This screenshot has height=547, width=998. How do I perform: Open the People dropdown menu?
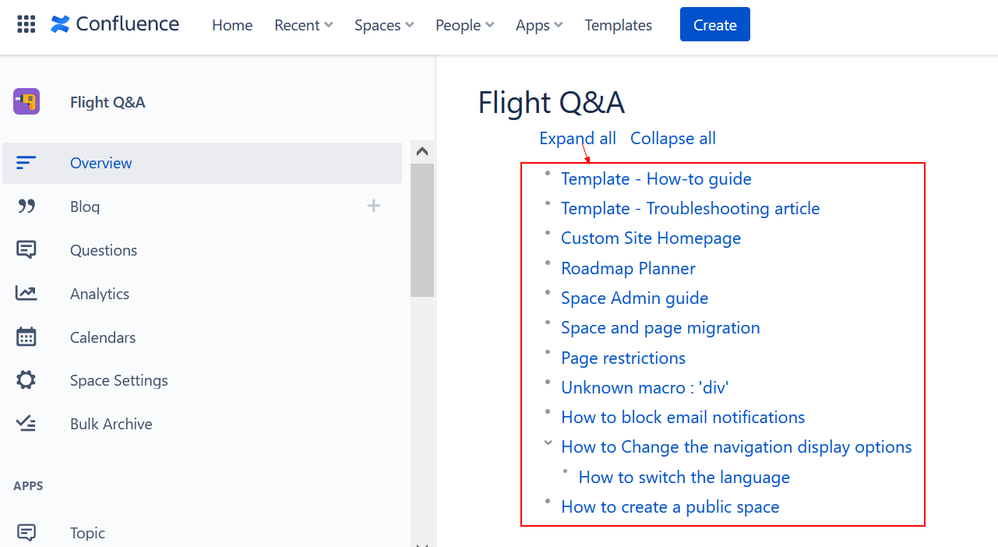[x=465, y=25]
